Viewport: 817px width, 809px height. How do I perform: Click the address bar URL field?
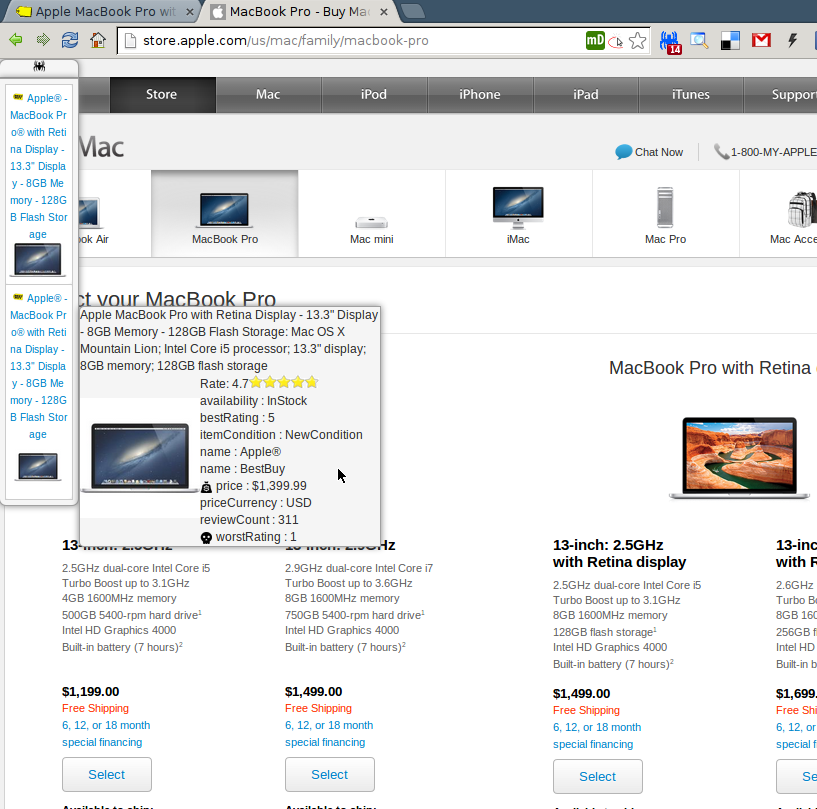(x=350, y=40)
